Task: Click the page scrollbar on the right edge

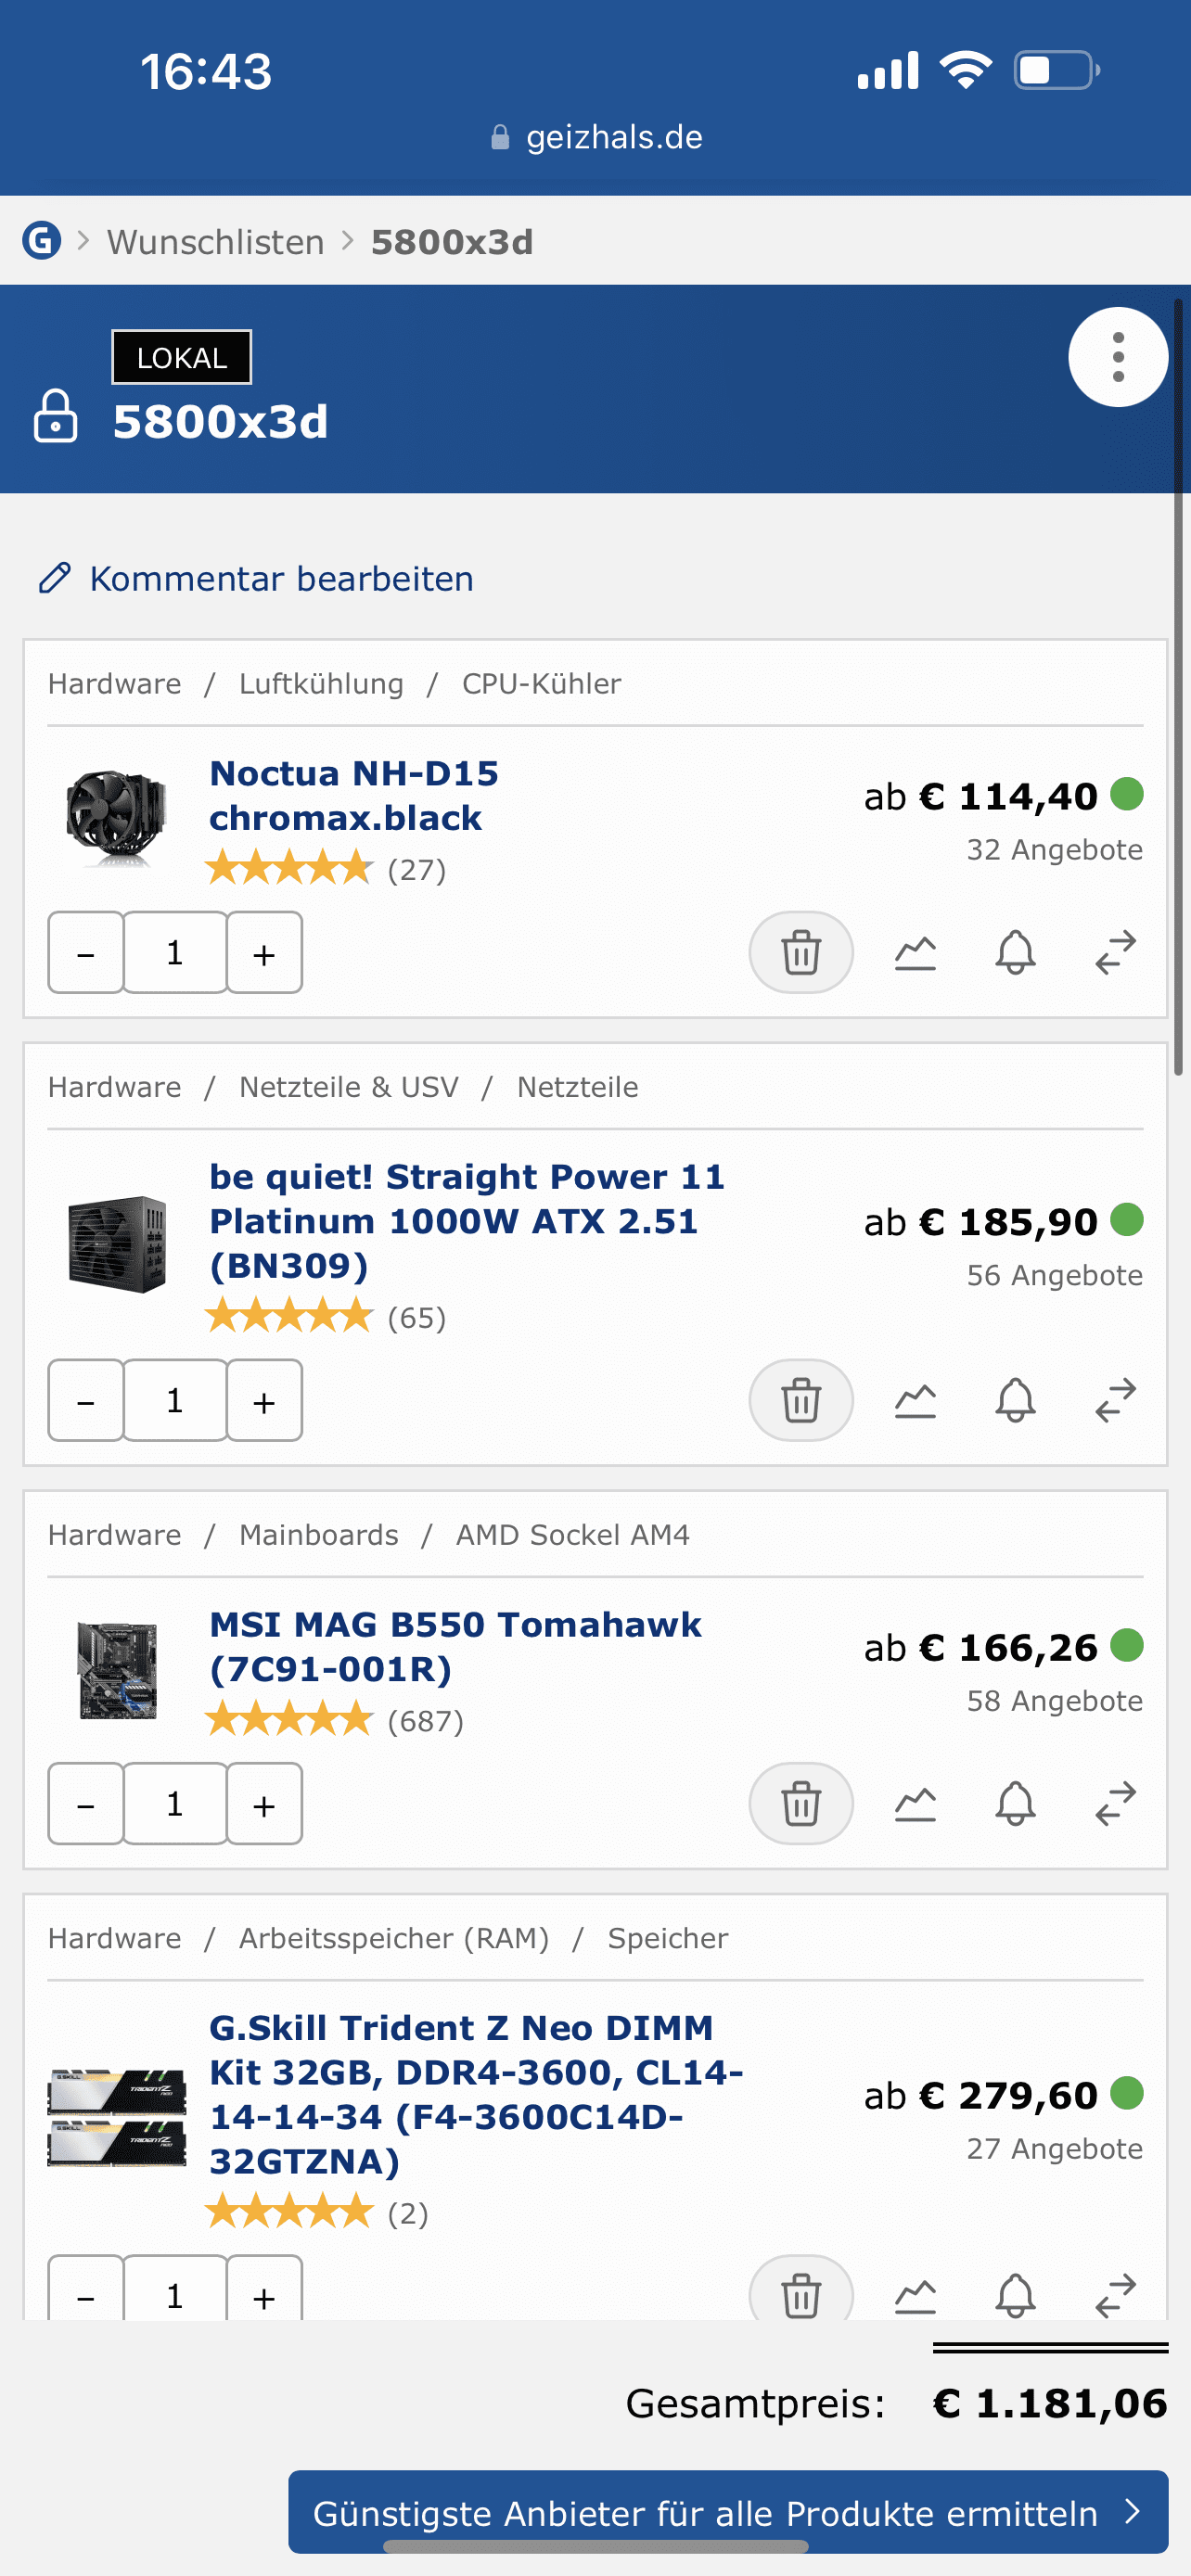Action: [x=1180, y=690]
